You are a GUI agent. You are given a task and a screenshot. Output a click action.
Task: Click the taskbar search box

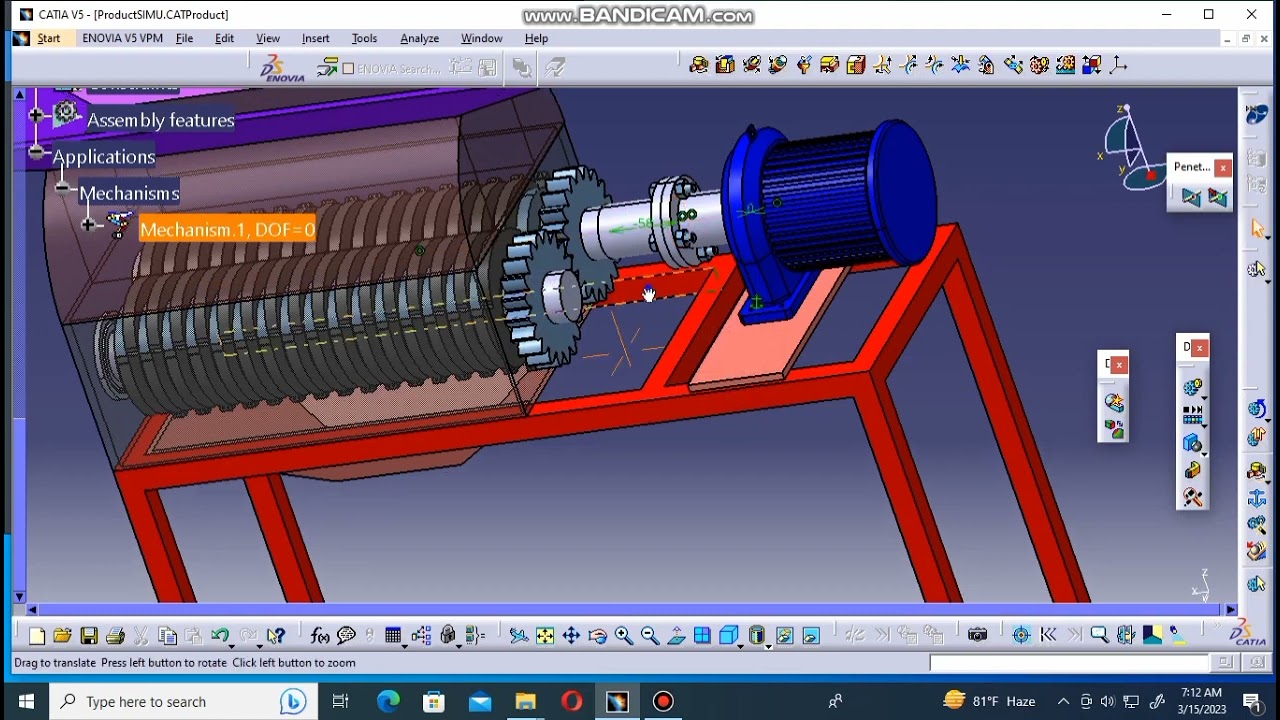click(x=183, y=701)
